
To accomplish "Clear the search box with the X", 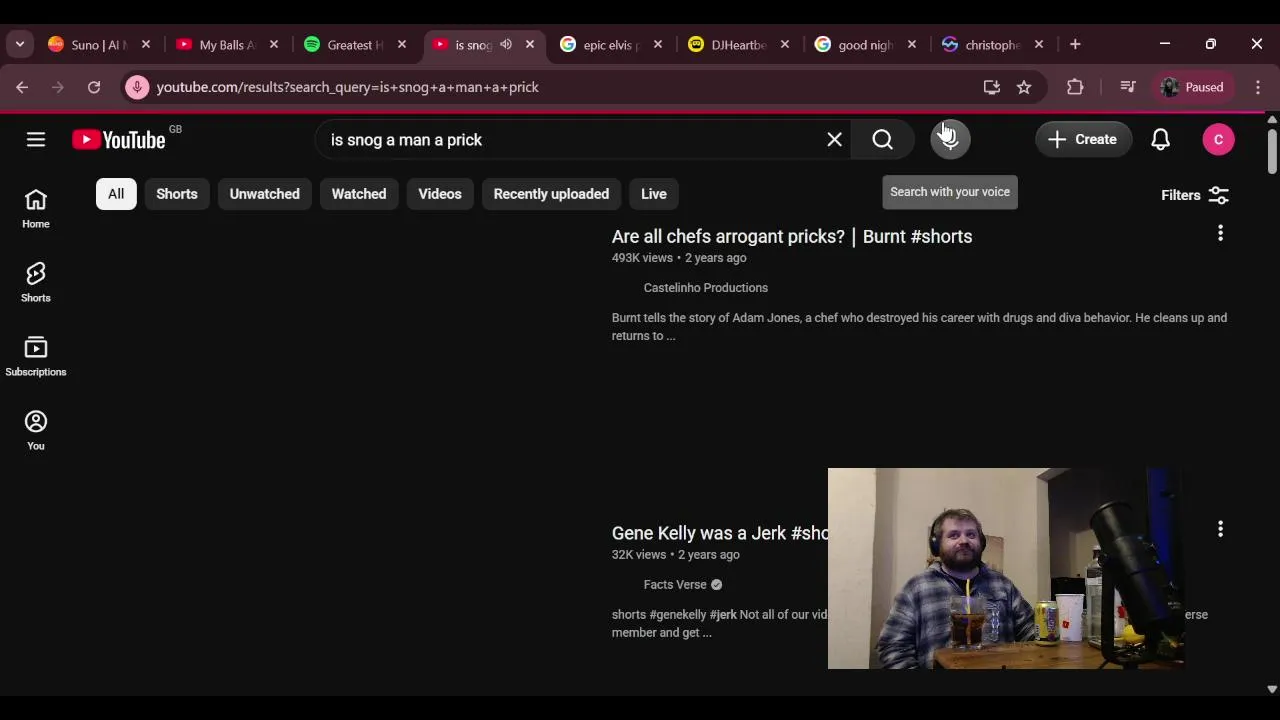I will 835,140.
